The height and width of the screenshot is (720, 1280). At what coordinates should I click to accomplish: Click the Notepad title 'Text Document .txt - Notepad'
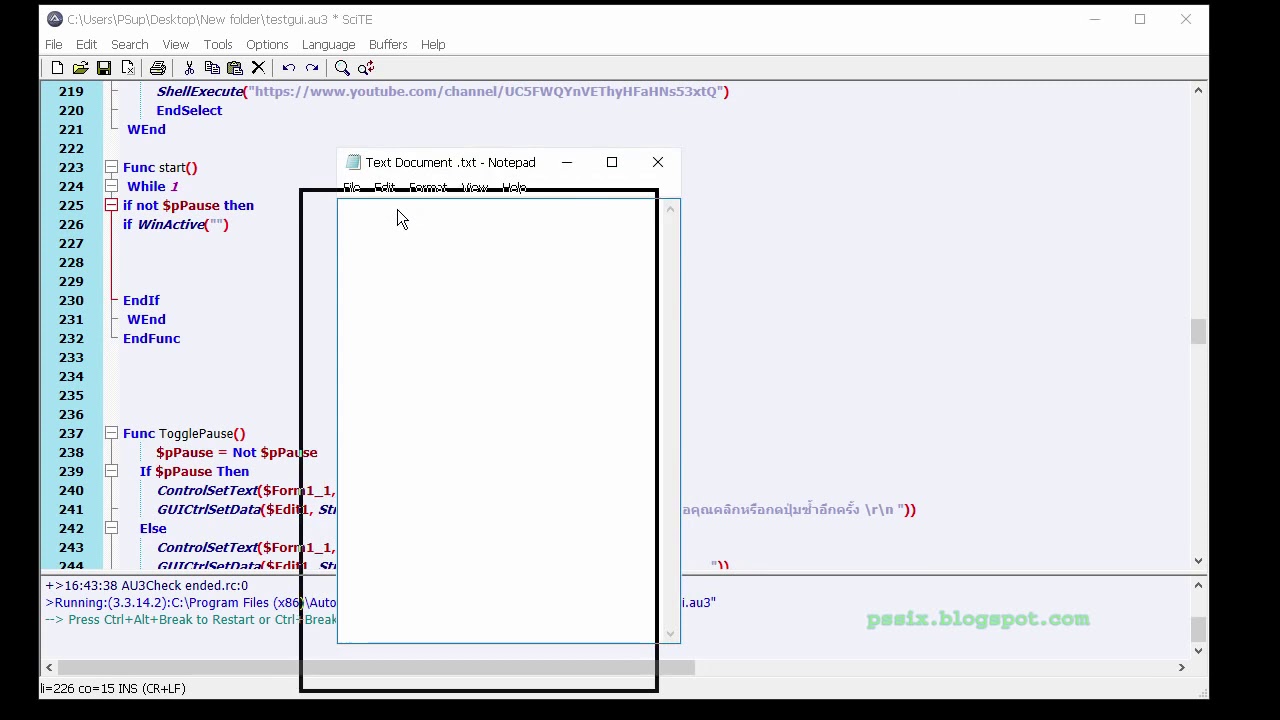pos(450,162)
